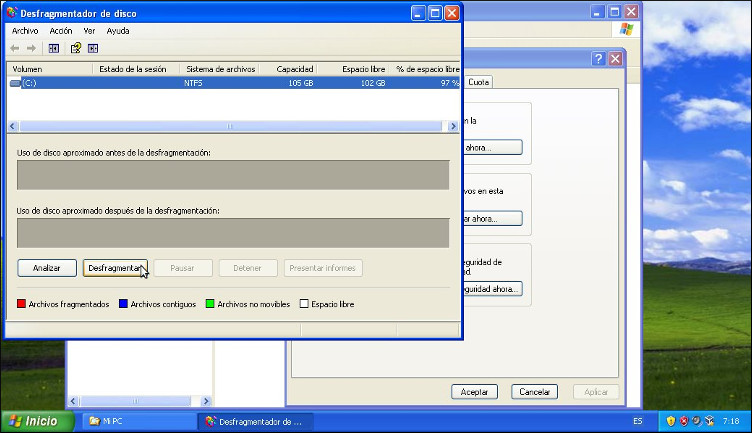Image resolution: width=752 pixels, height=433 pixels.
Task: Open the Archivo menu
Action: 25,31
